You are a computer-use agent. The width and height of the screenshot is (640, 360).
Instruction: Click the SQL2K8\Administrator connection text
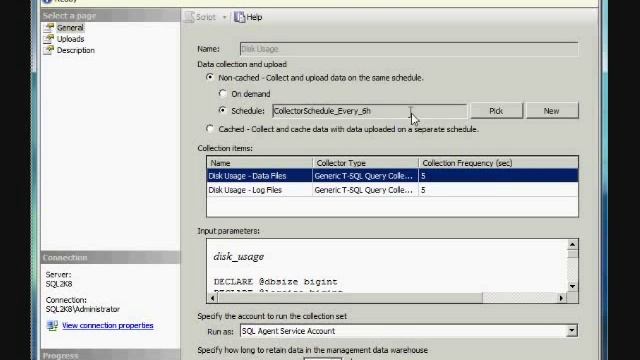coord(82,309)
